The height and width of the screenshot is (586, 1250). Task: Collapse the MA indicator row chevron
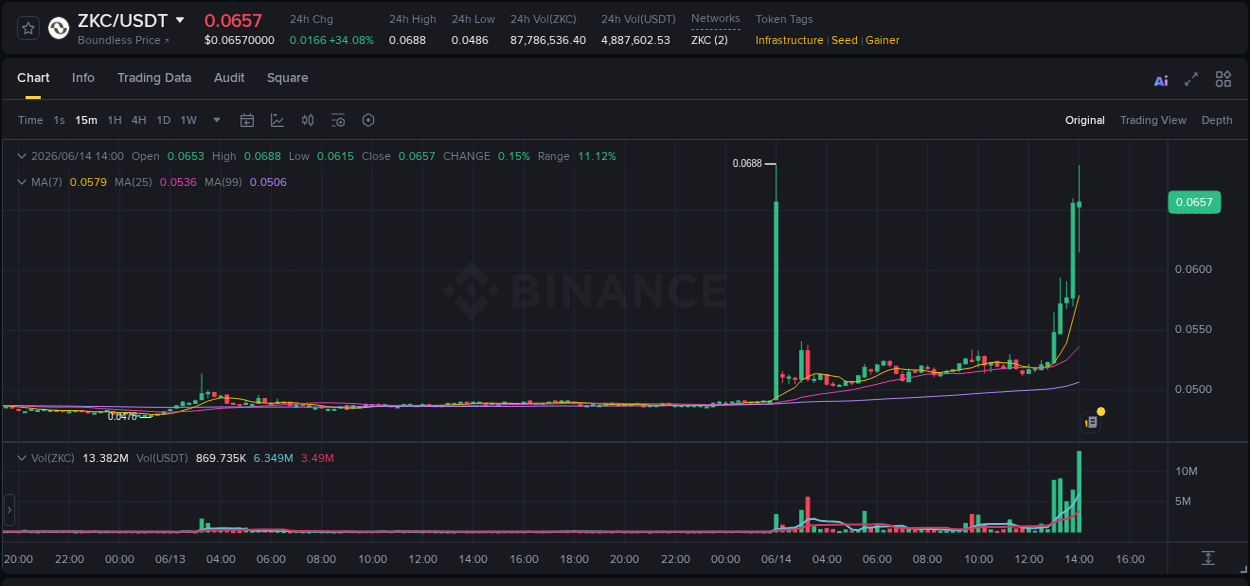click(x=22, y=182)
